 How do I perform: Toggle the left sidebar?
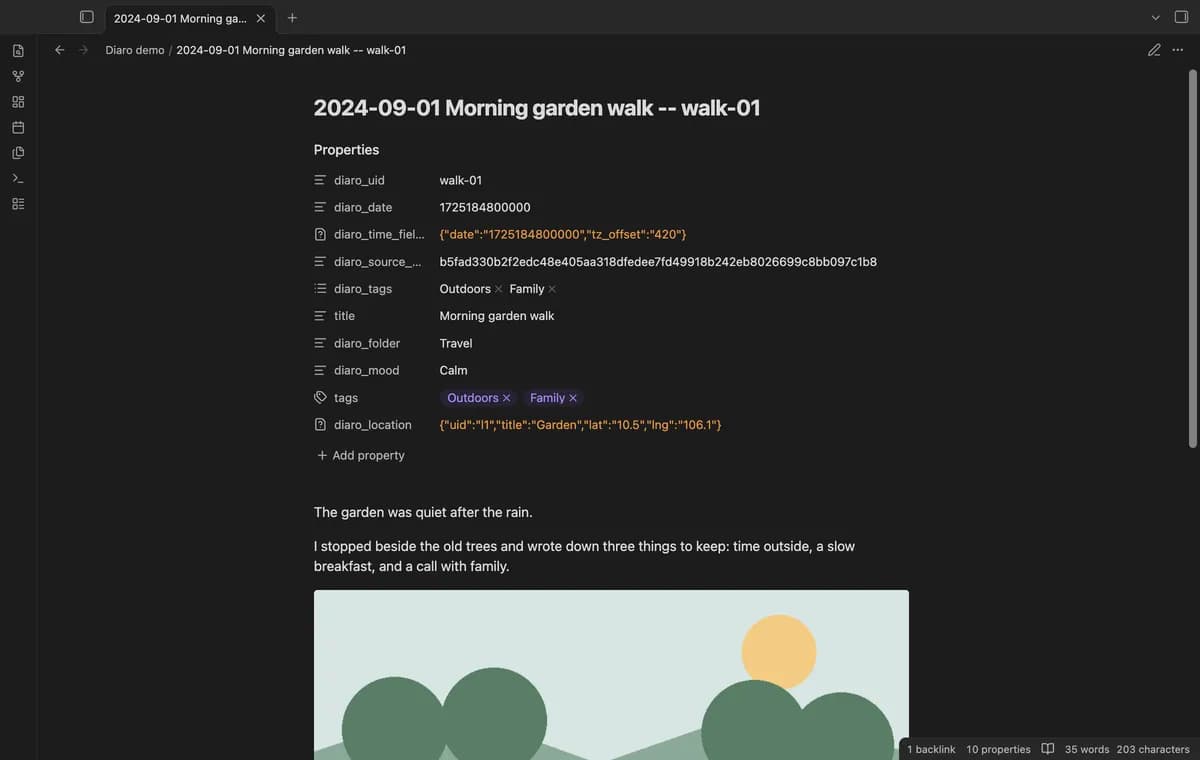click(x=87, y=17)
